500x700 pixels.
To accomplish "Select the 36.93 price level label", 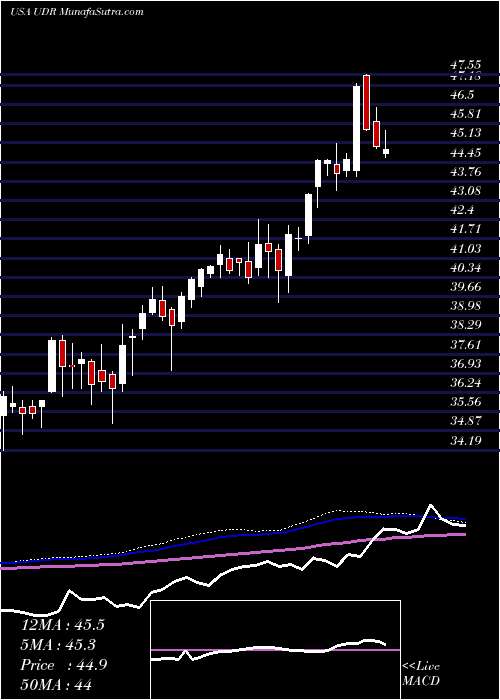I will pos(466,364).
